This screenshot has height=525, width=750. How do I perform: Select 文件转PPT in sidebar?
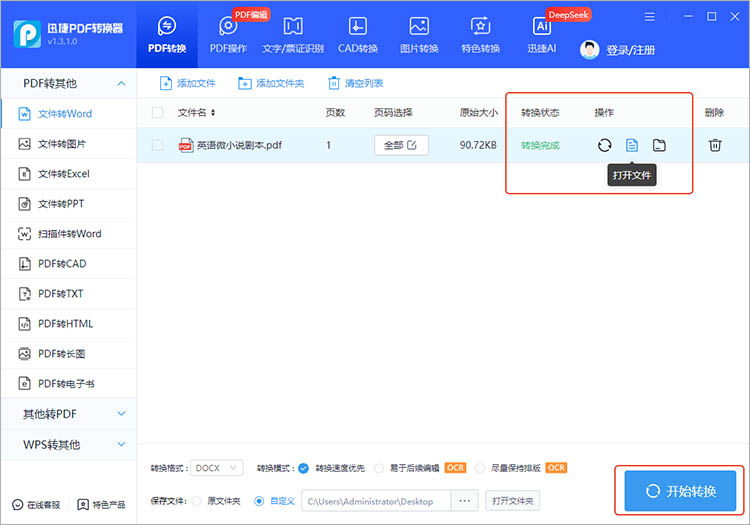(68, 204)
